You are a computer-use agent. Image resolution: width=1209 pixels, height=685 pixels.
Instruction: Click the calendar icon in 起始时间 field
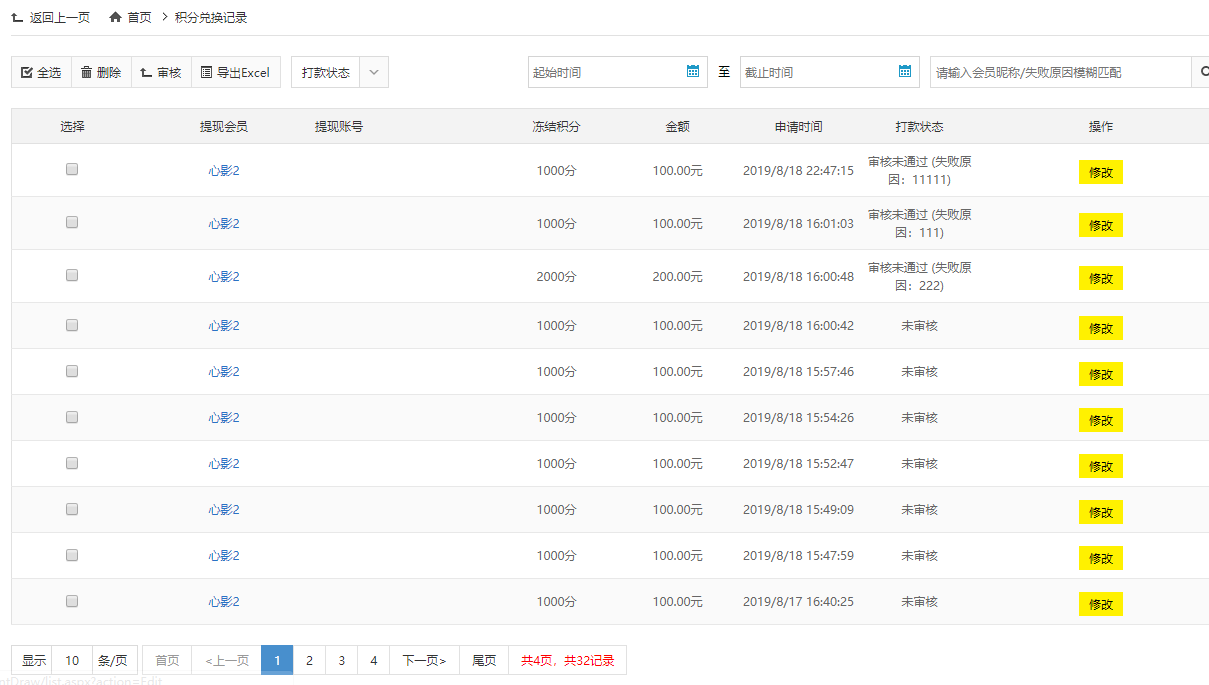pos(693,71)
